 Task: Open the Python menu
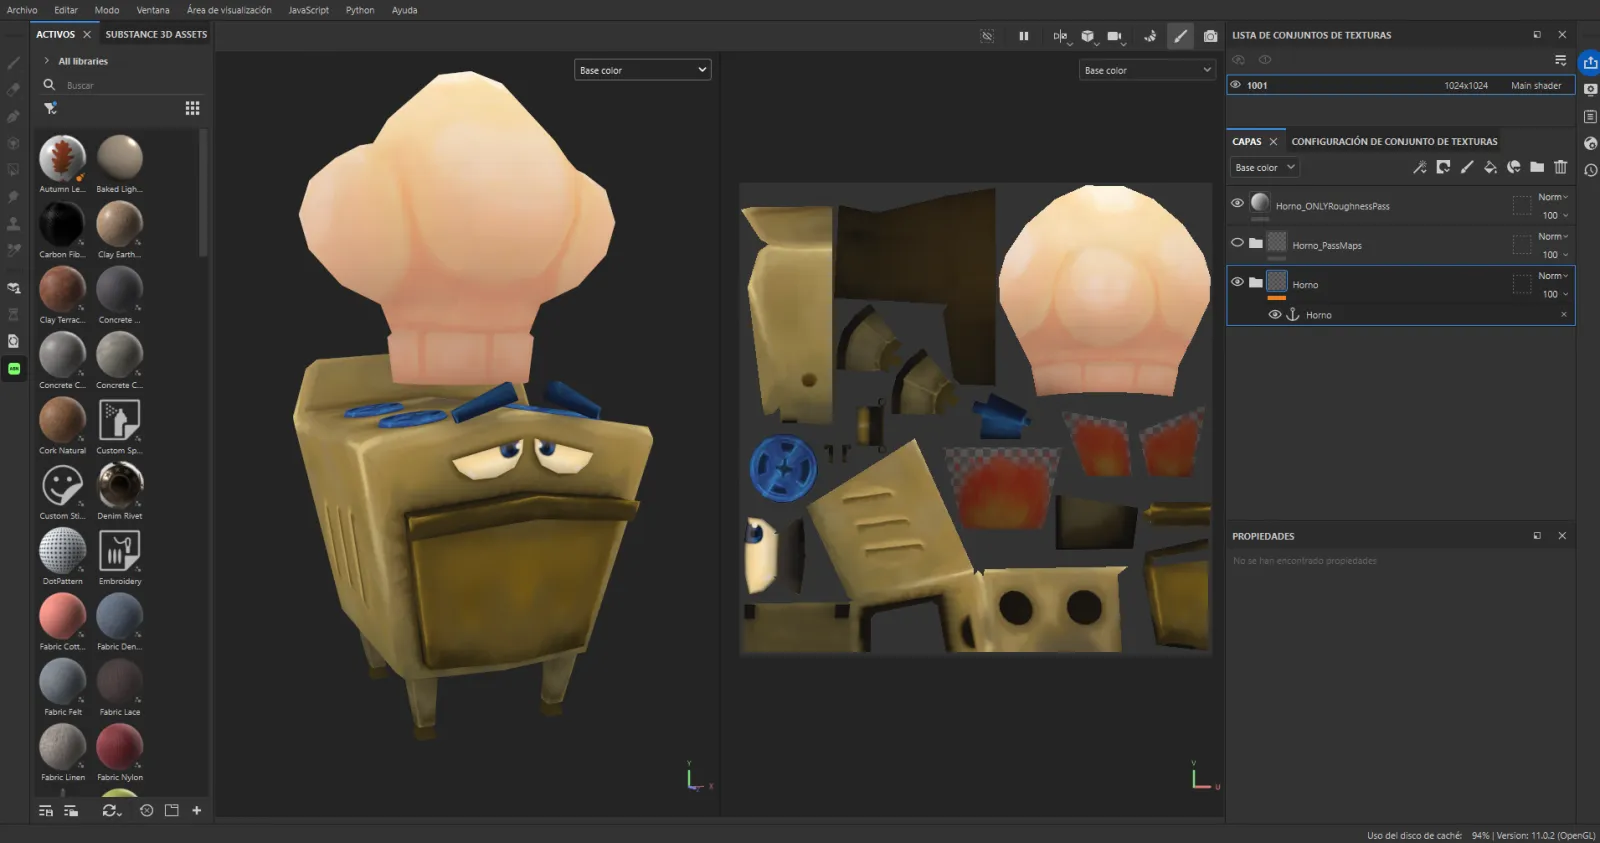coord(360,10)
